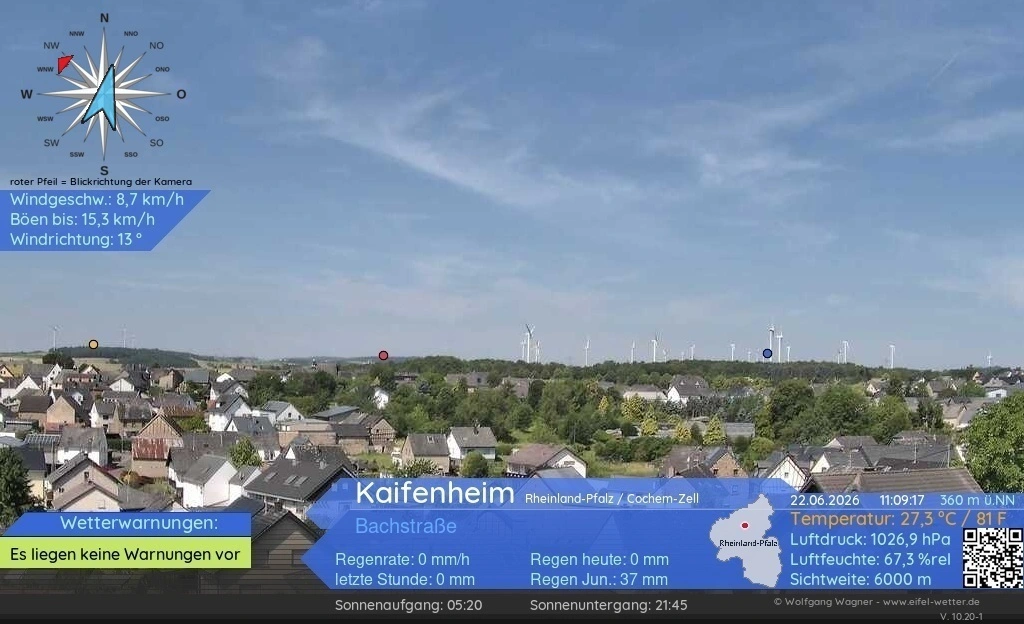Click the 'Sonnenaufgang: 05:20' entry
The image size is (1024, 624).
tap(409, 606)
